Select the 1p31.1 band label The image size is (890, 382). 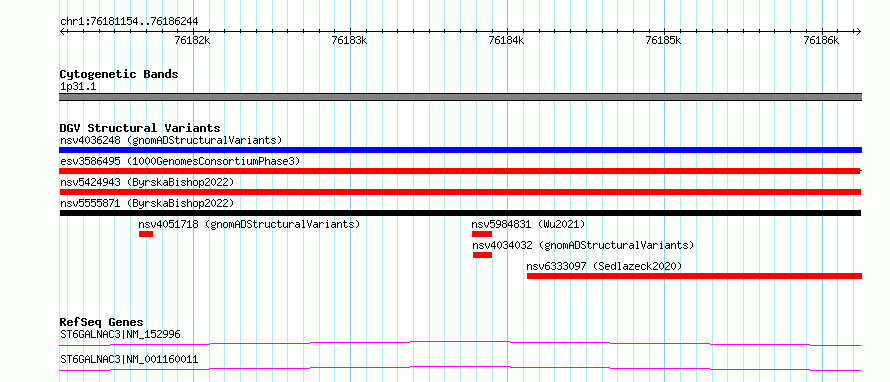pos(78,87)
